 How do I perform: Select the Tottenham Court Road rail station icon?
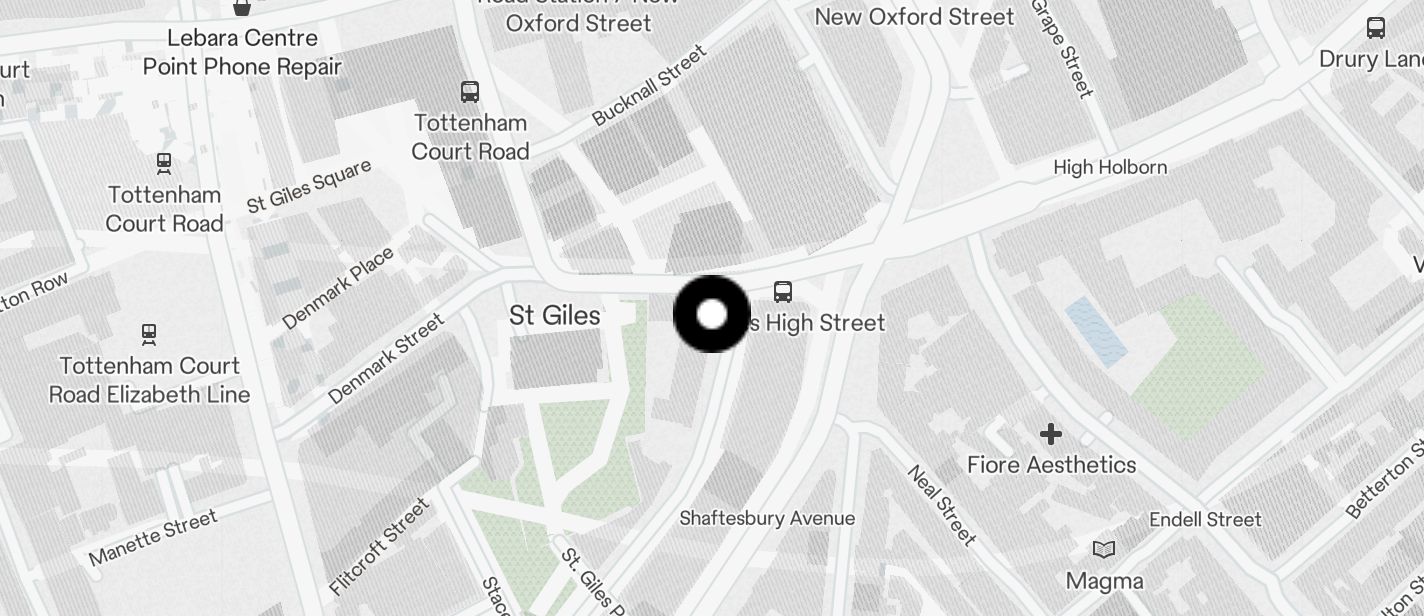(164, 163)
